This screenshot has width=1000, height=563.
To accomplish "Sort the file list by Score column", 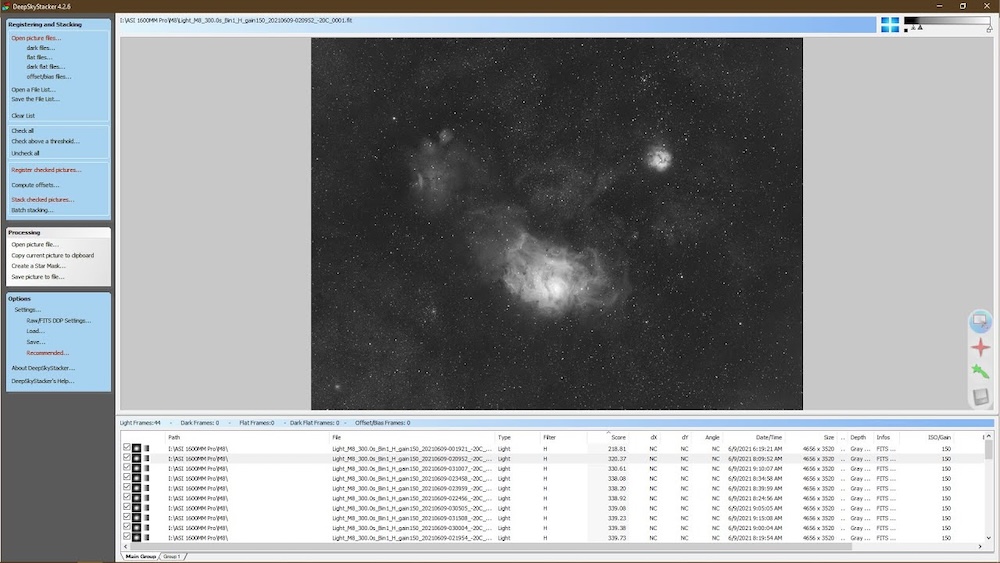I will pos(618,437).
